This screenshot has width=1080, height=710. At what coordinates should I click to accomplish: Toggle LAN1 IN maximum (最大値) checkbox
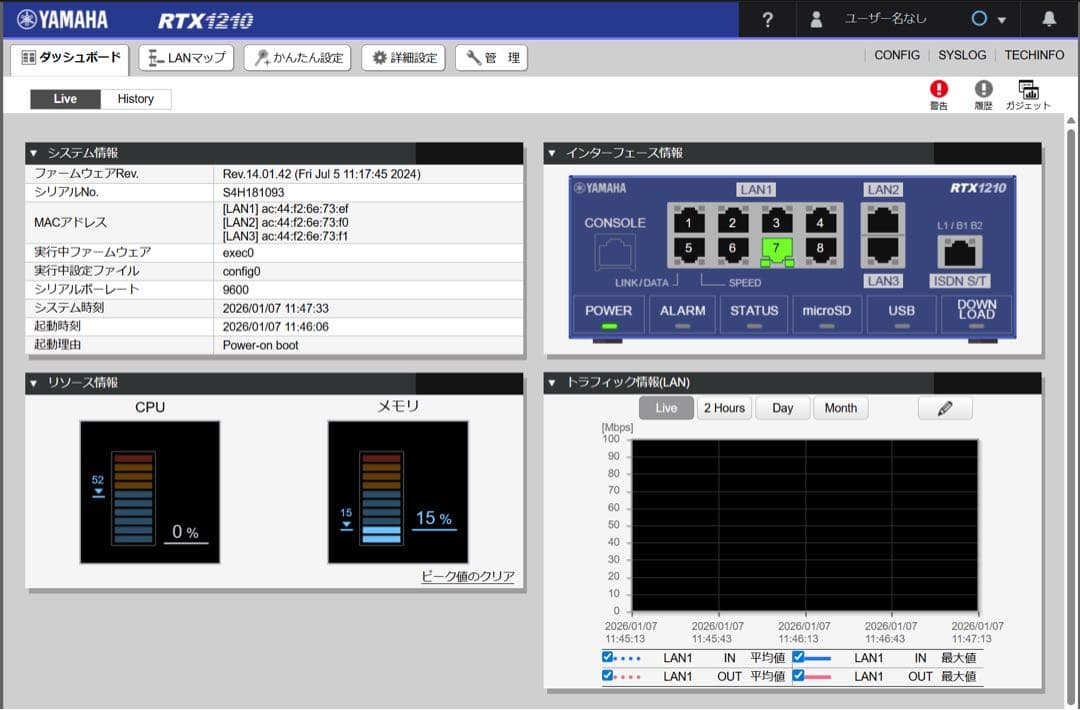[x=798, y=658]
